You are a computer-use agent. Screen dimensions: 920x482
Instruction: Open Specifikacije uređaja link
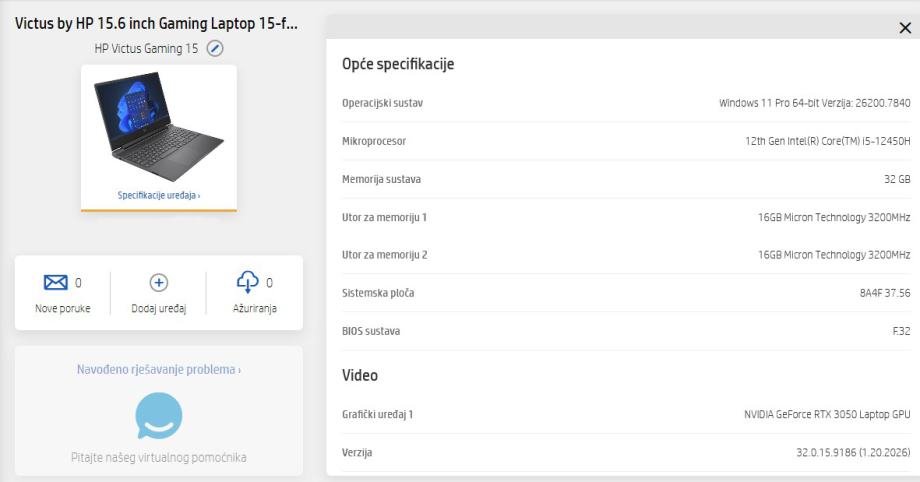[x=158, y=195]
